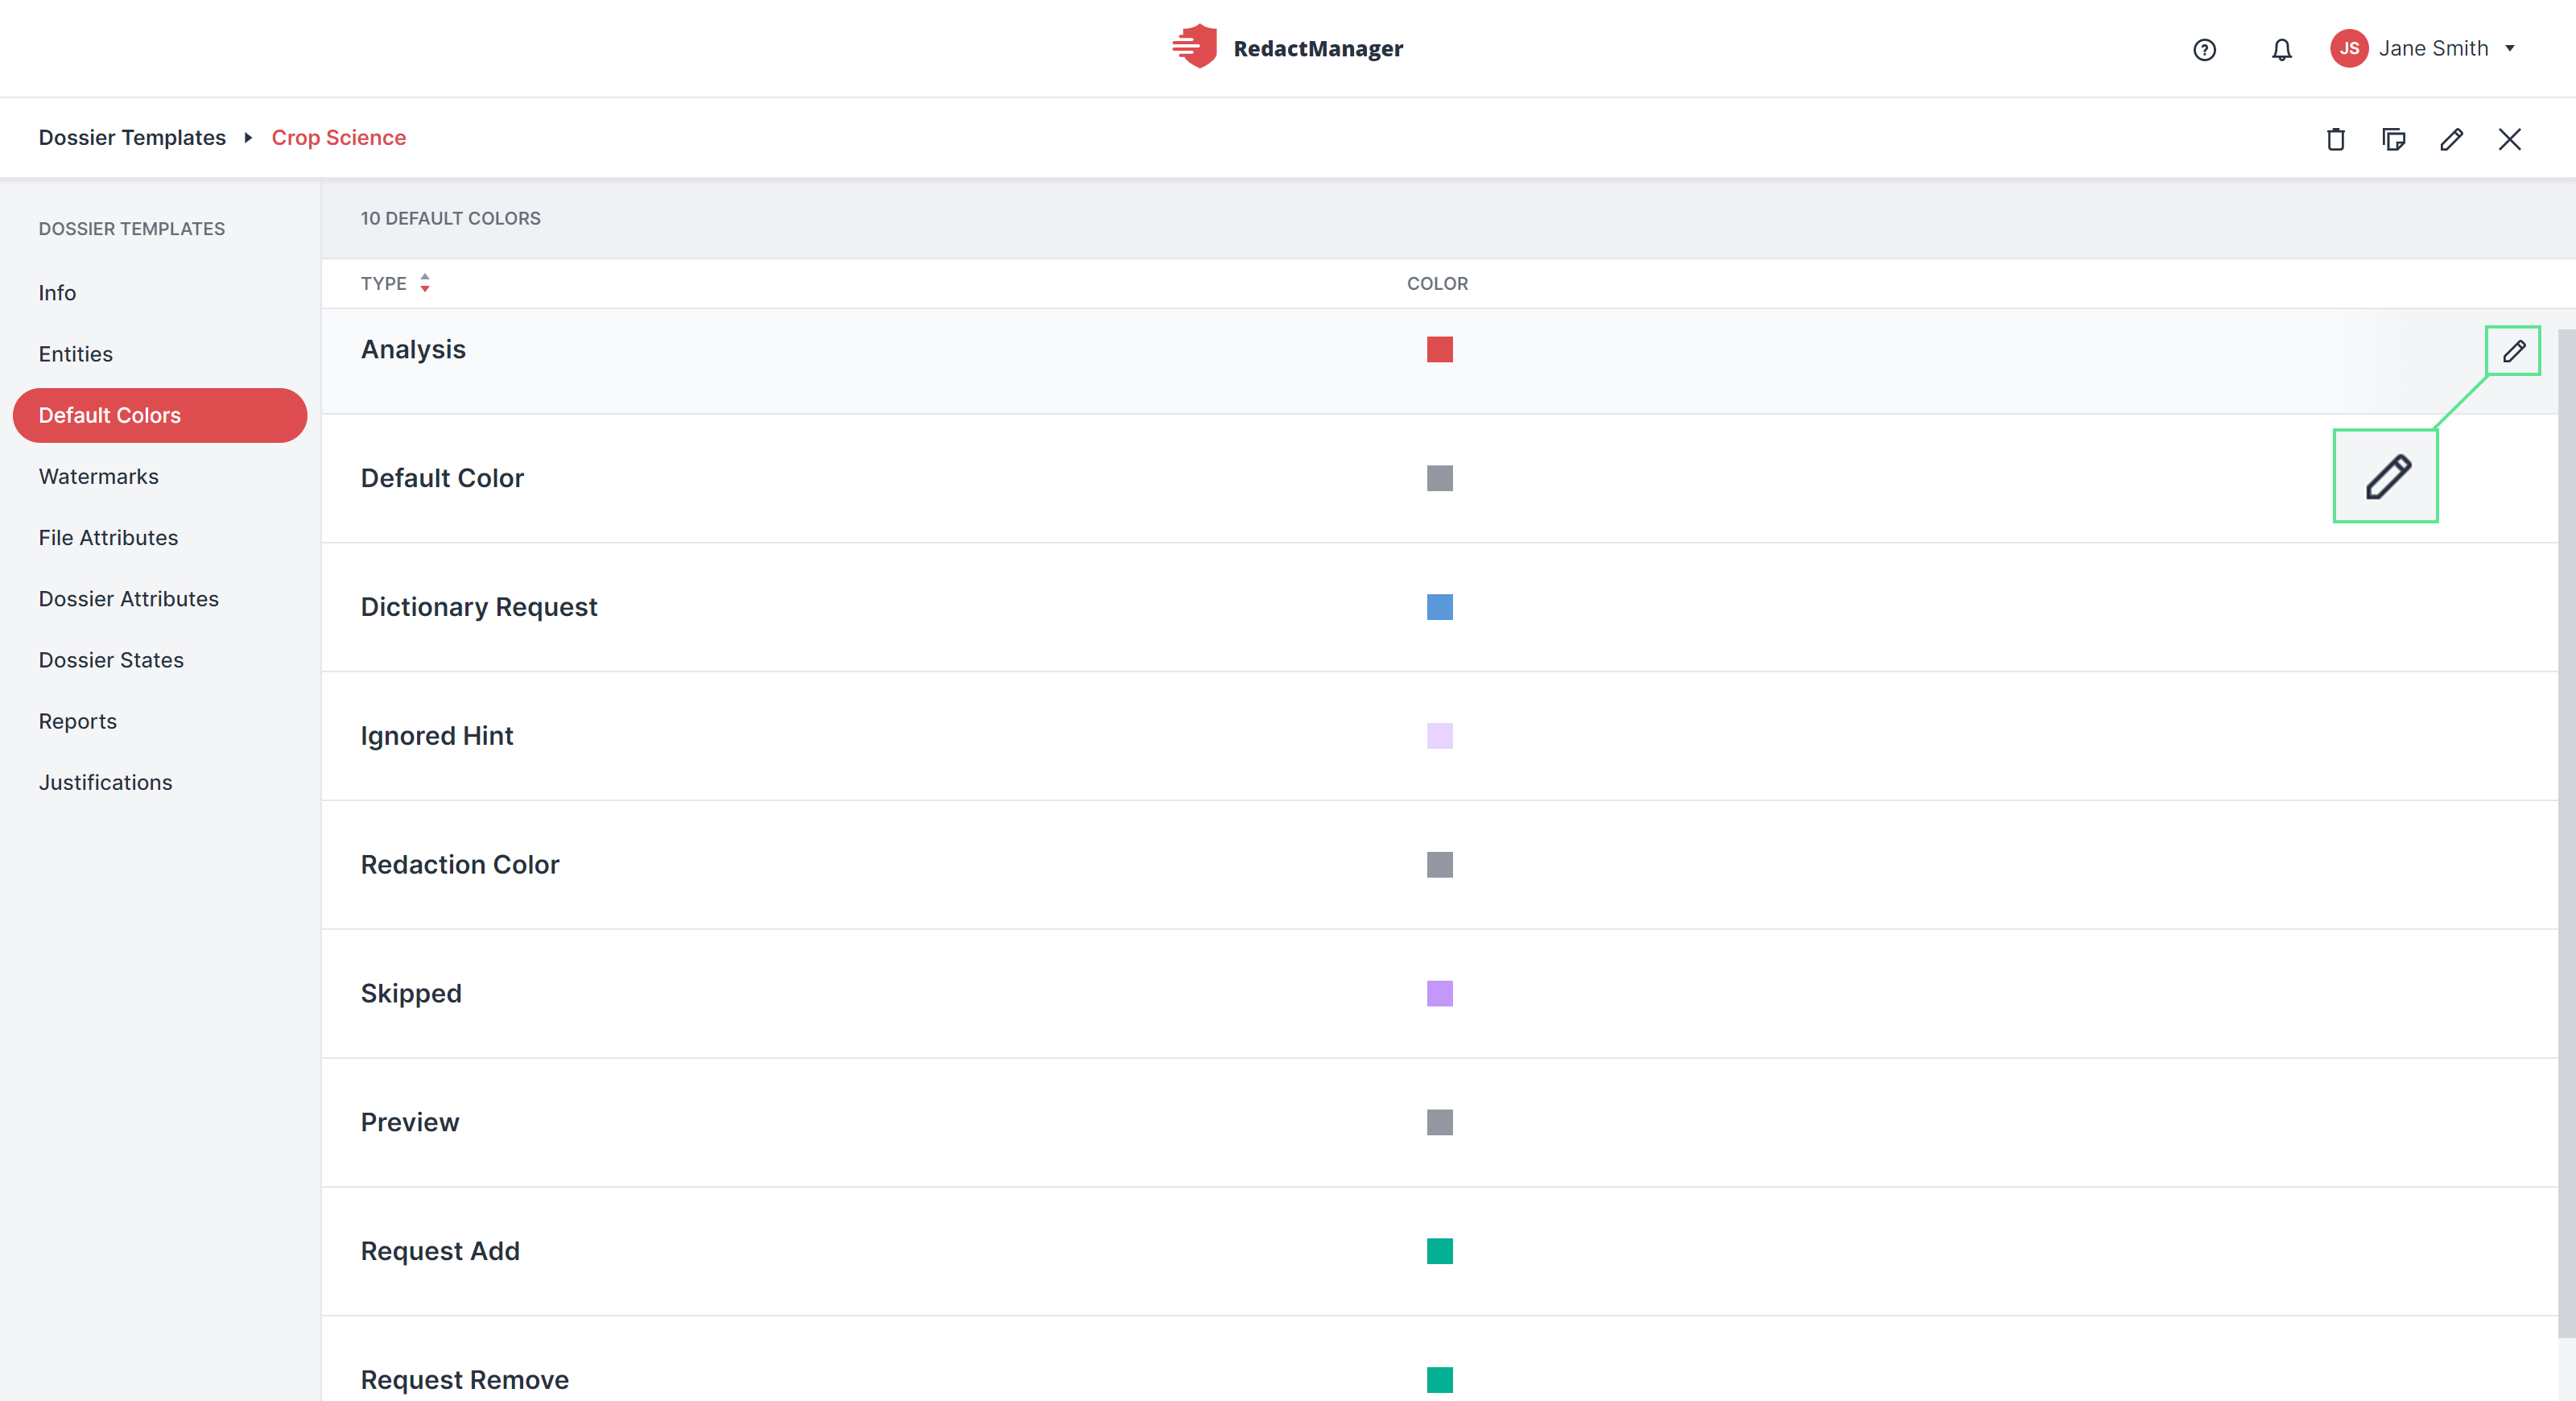The height and width of the screenshot is (1401, 2576).
Task: Click the blue Dictionary Request swatch
Action: [1439, 607]
